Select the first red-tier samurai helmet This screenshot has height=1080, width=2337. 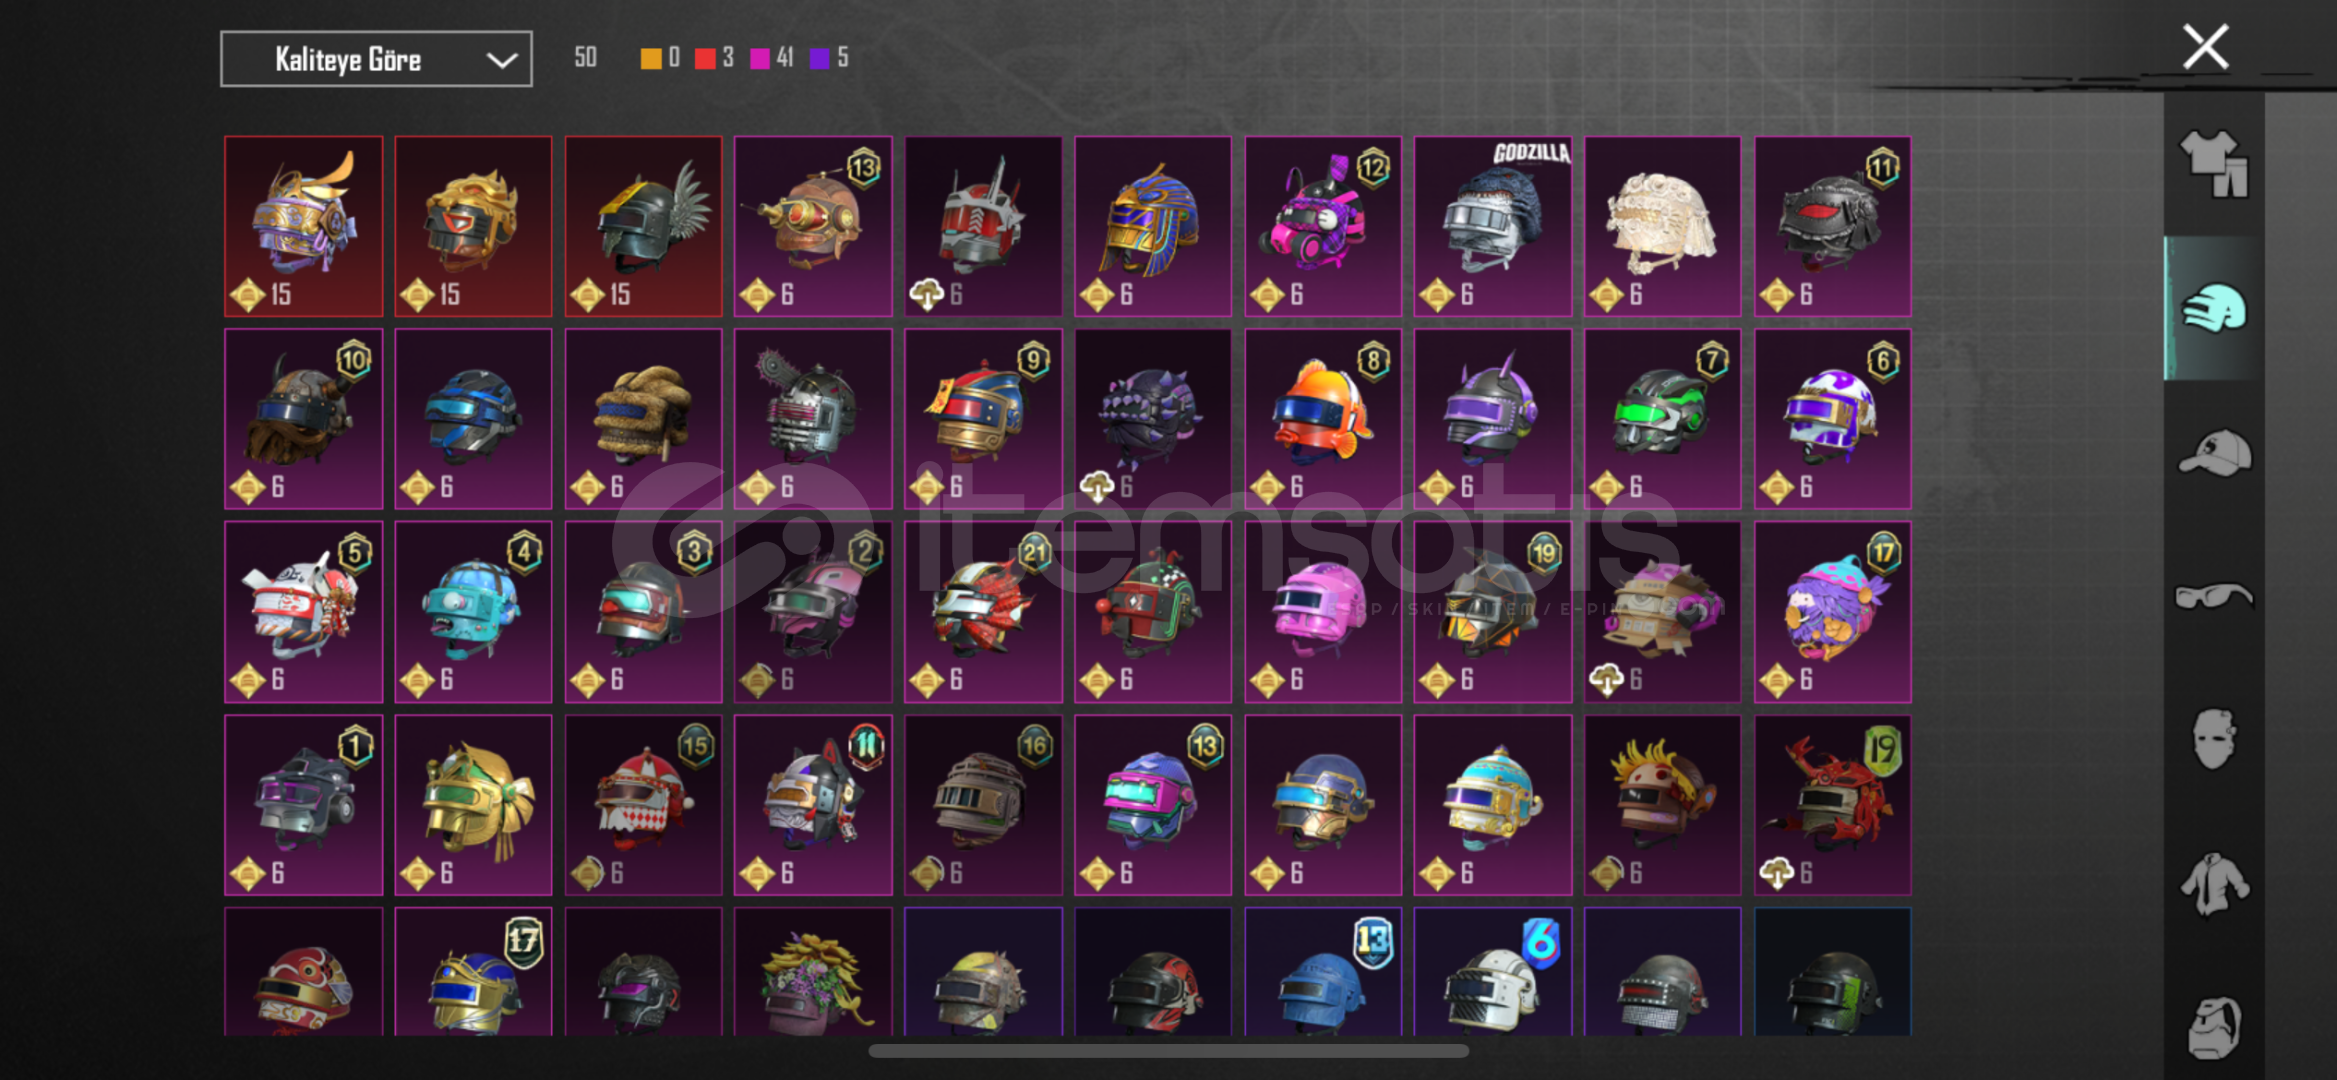pyautogui.click(x=303, y=227)
